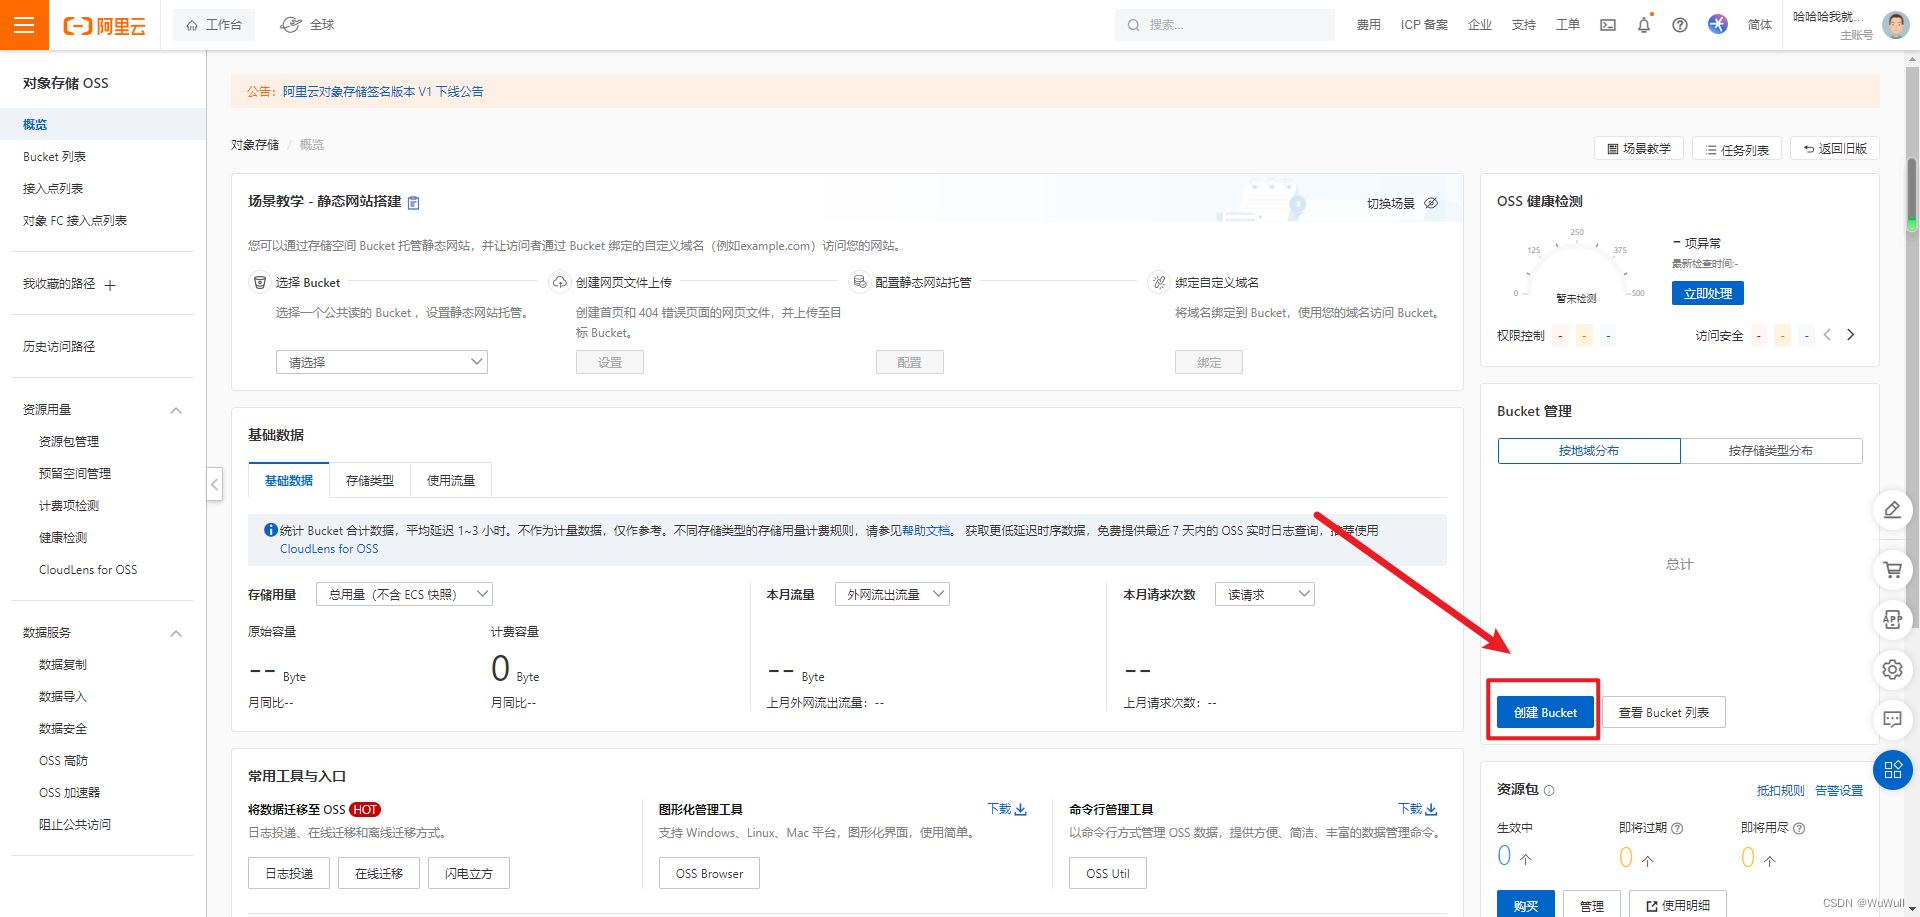
Task: Select 按地域分布 distribution toggle
Action: [x=1589, y=451]
